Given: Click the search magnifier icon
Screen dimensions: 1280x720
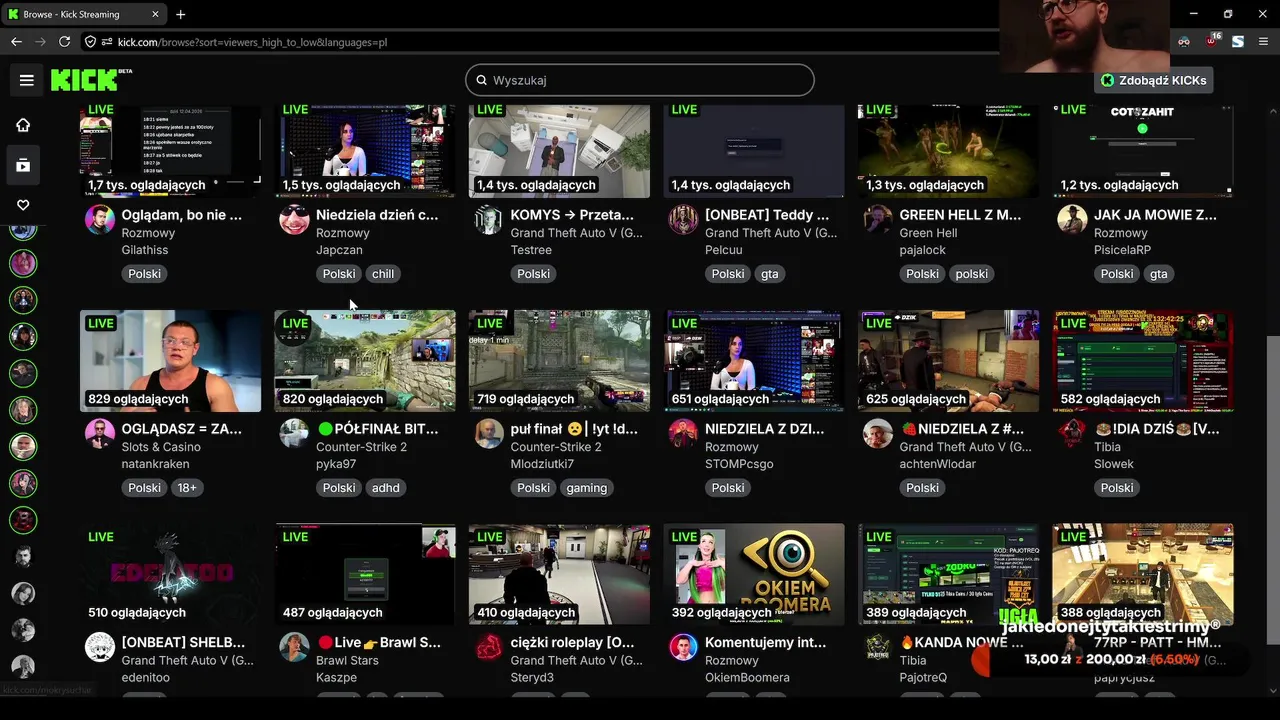Looking at the screenshot, I should coord(482,80).
